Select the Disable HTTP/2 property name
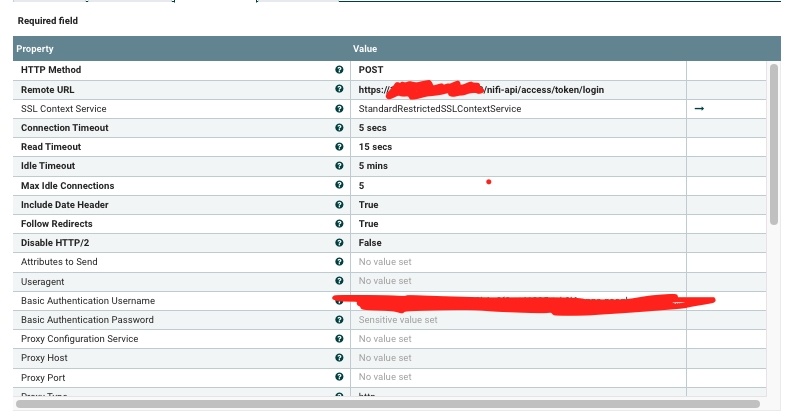The image size is (792, 419). 55,243
